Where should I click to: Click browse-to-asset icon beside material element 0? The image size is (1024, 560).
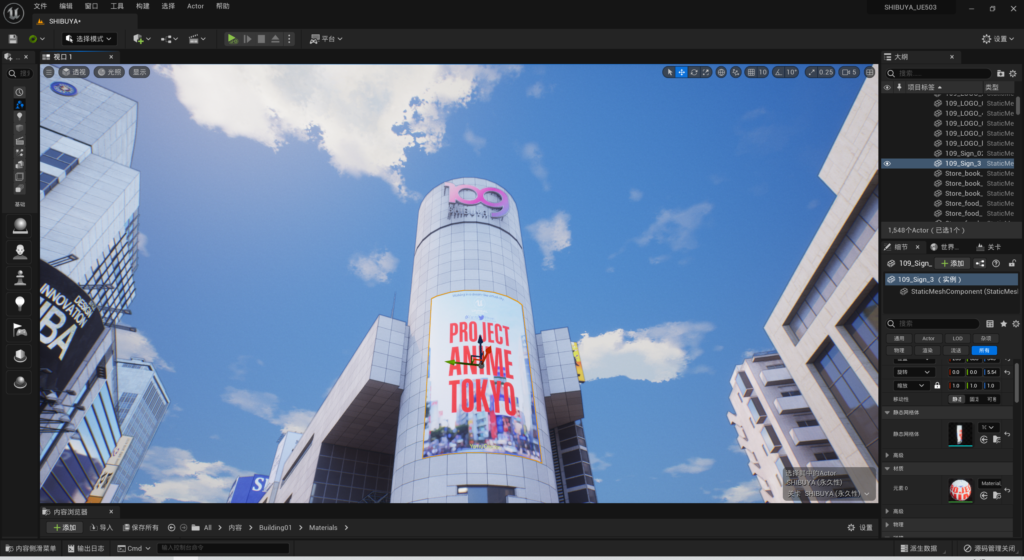[997, 495]
